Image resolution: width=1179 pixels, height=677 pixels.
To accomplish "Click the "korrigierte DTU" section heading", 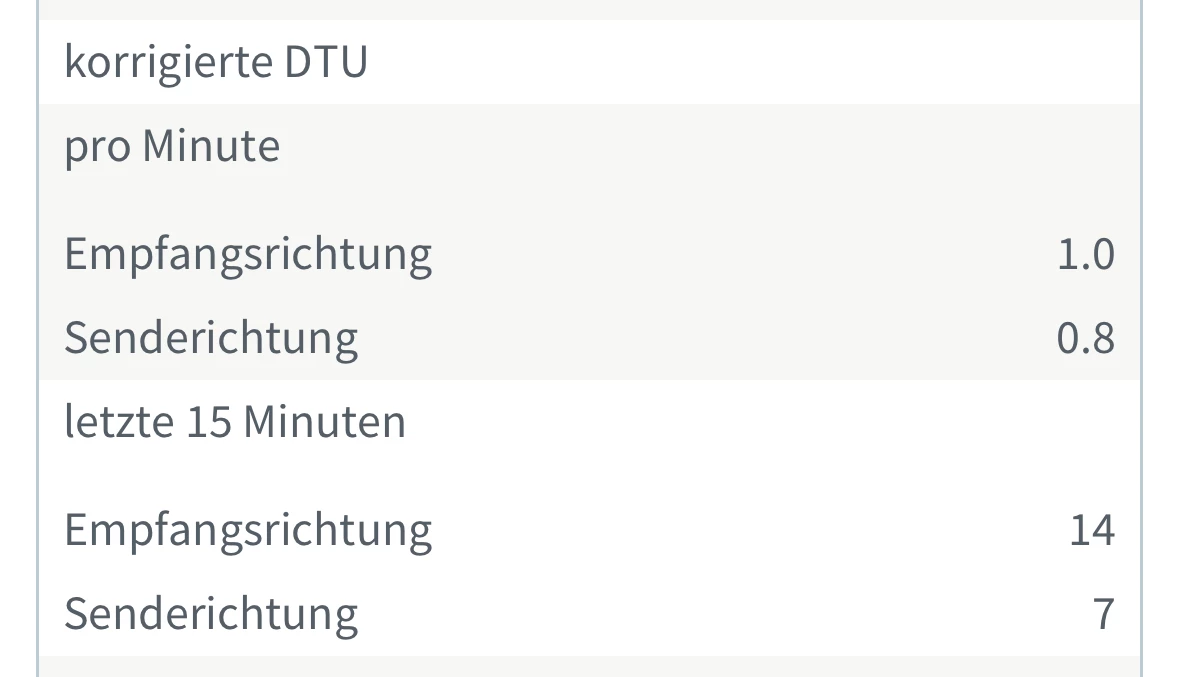I will [216, 62].
